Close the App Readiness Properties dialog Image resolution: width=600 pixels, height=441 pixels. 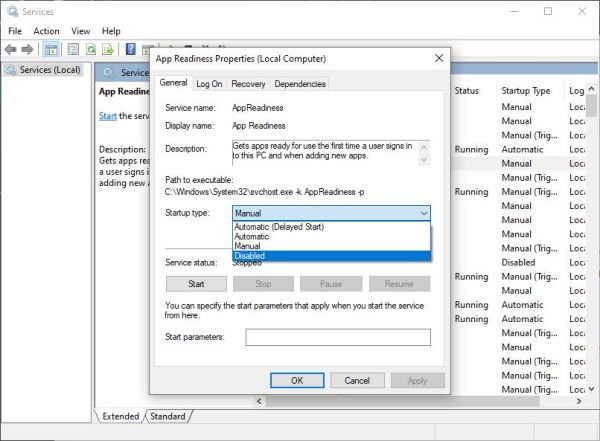coord(439,58)
